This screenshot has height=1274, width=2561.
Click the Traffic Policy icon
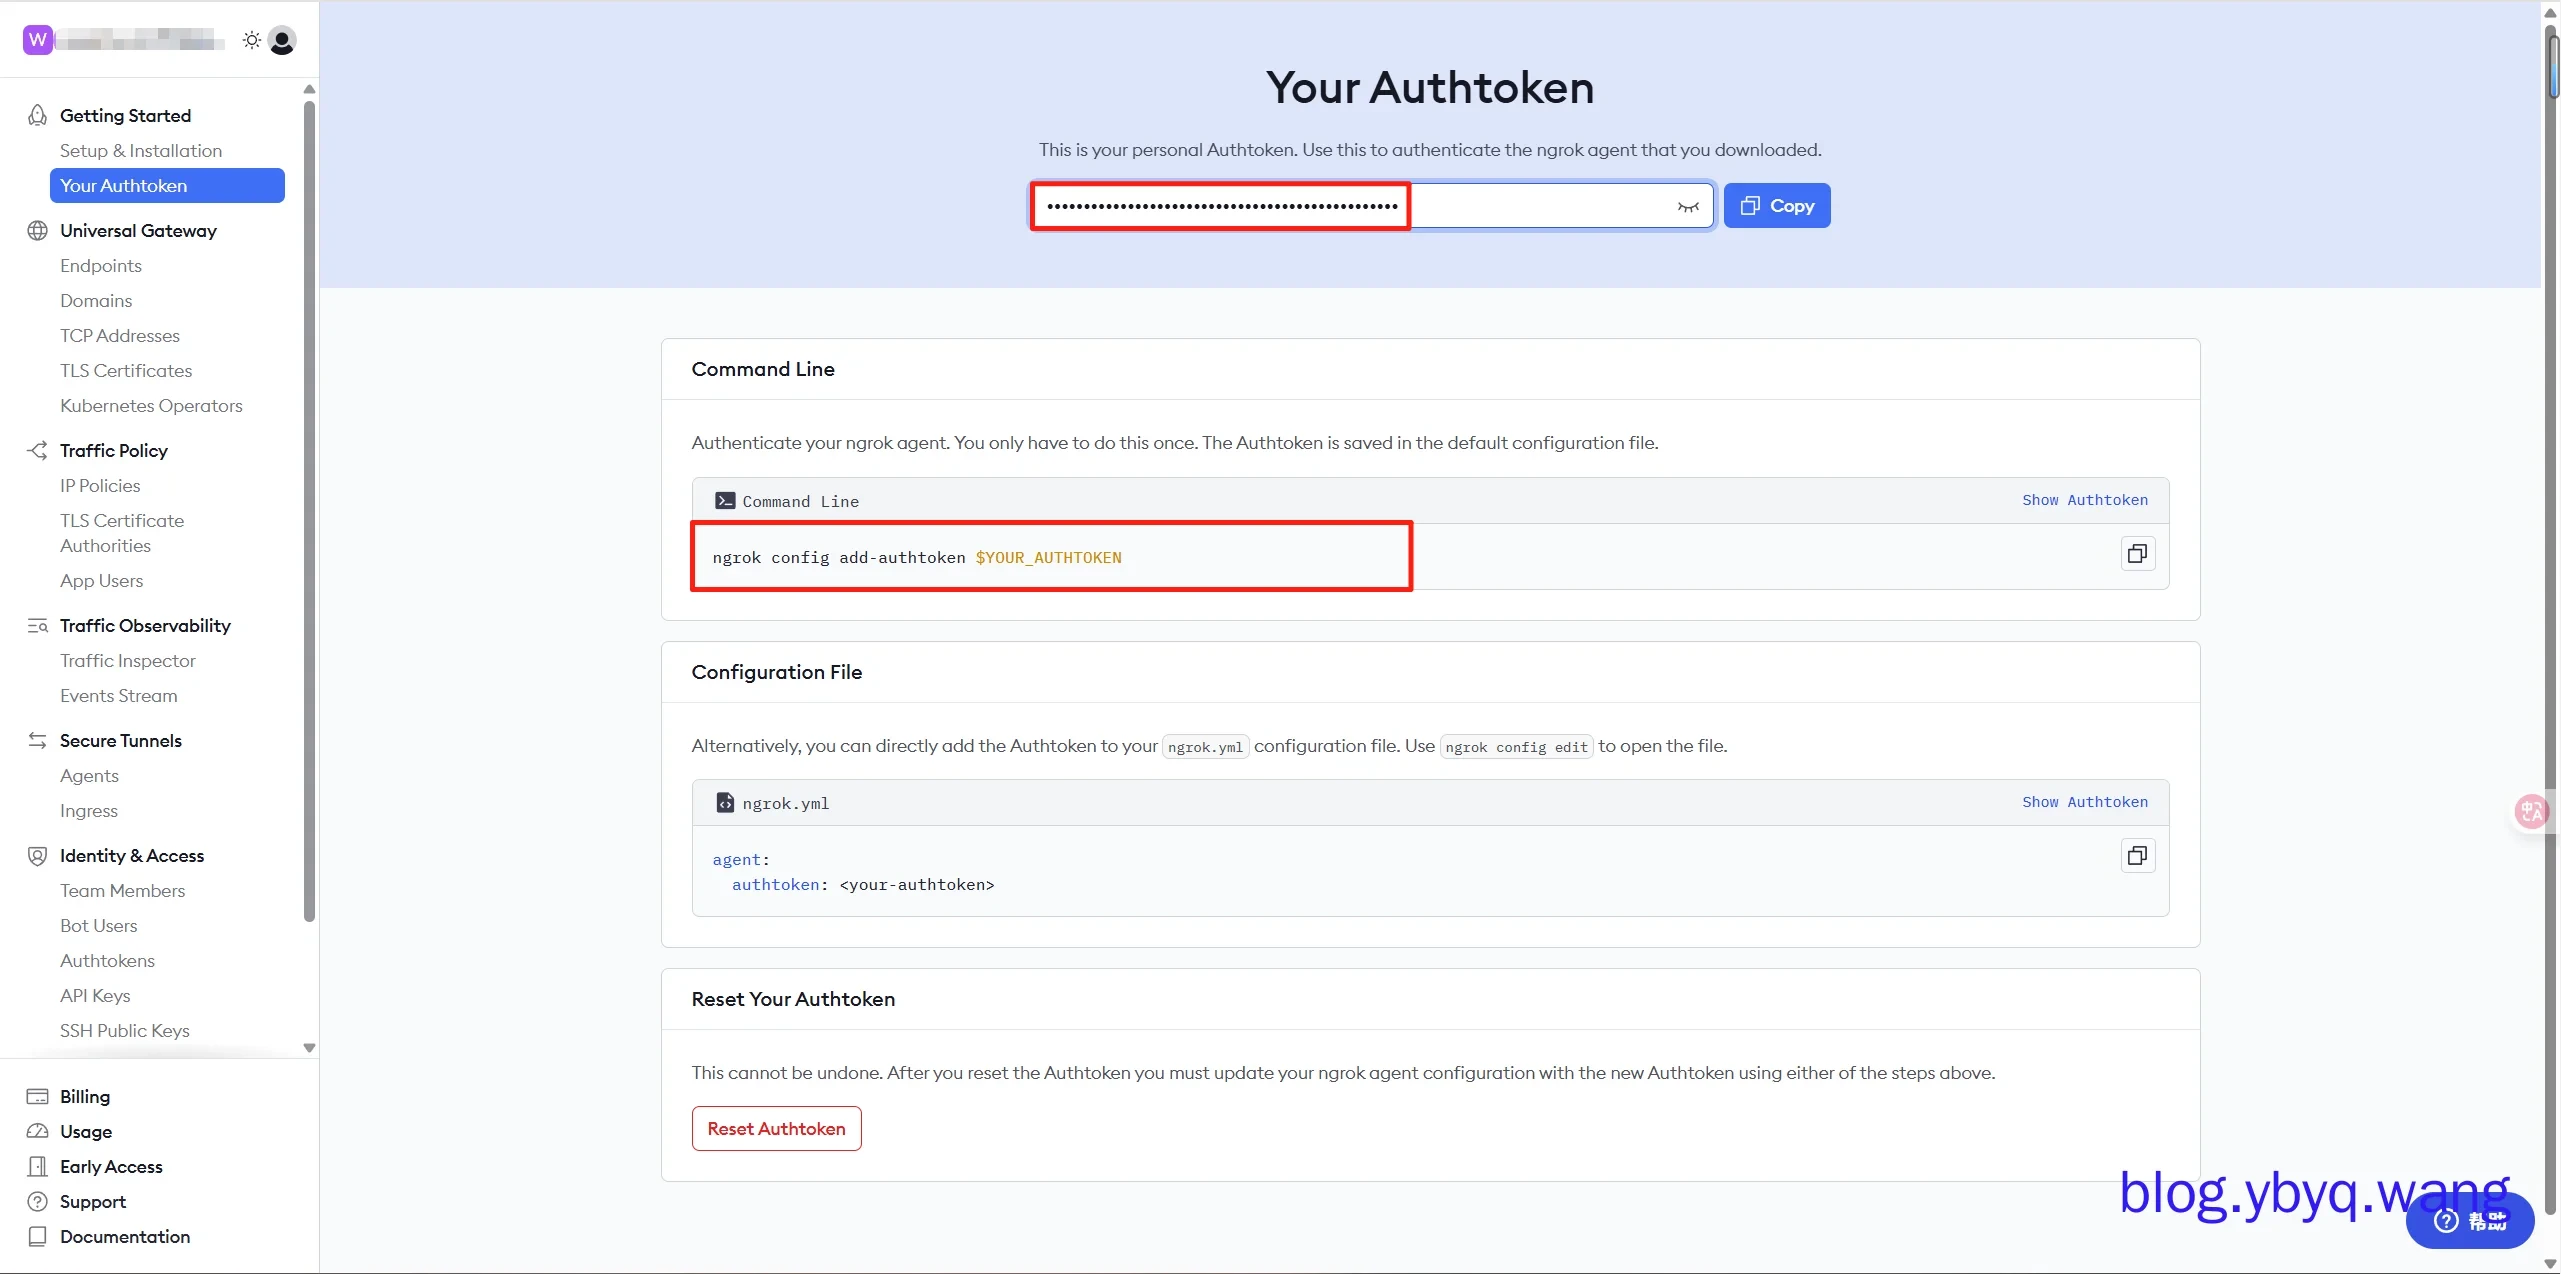(x=37, y=450)
